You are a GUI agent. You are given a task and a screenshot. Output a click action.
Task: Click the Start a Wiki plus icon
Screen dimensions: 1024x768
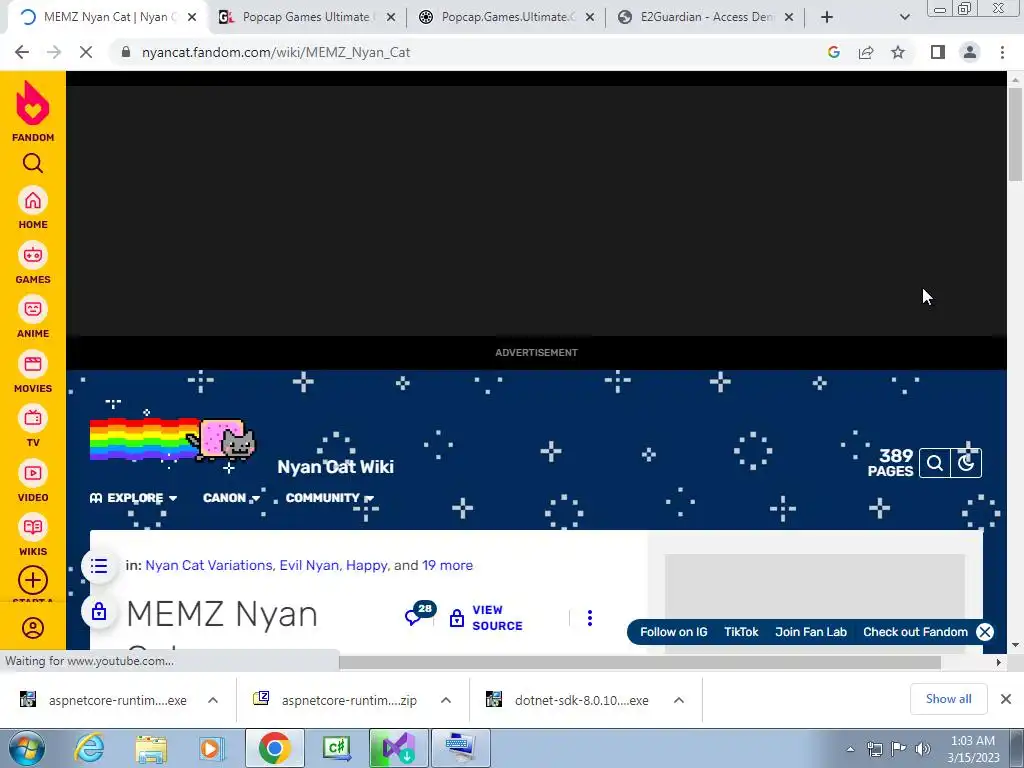coord(33,581)
